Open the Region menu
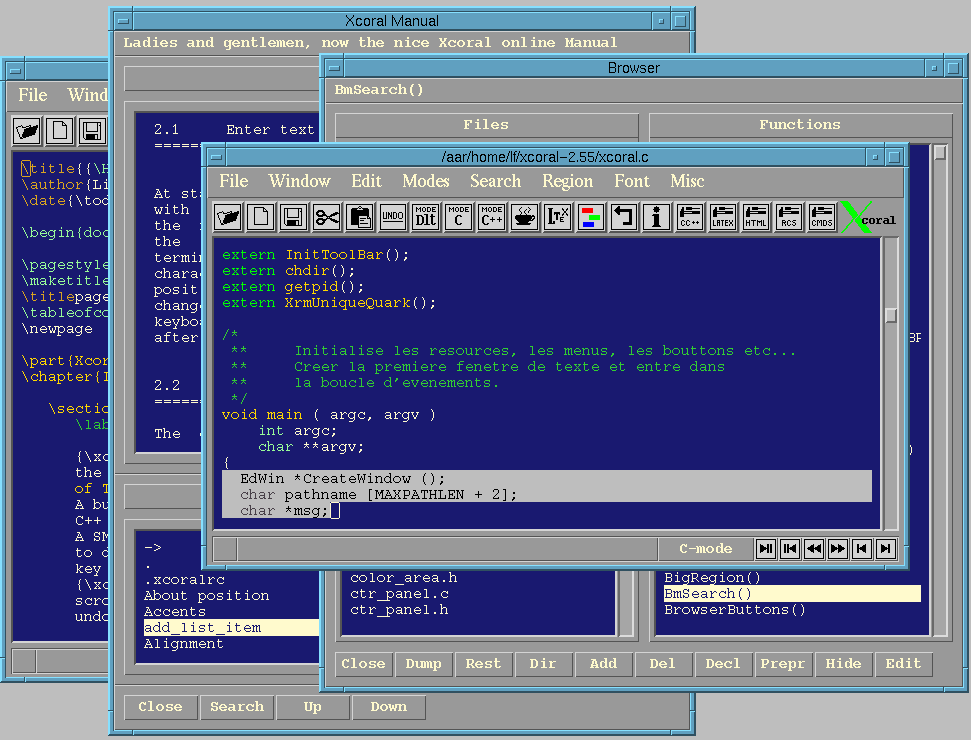 [x=568, y=181]
